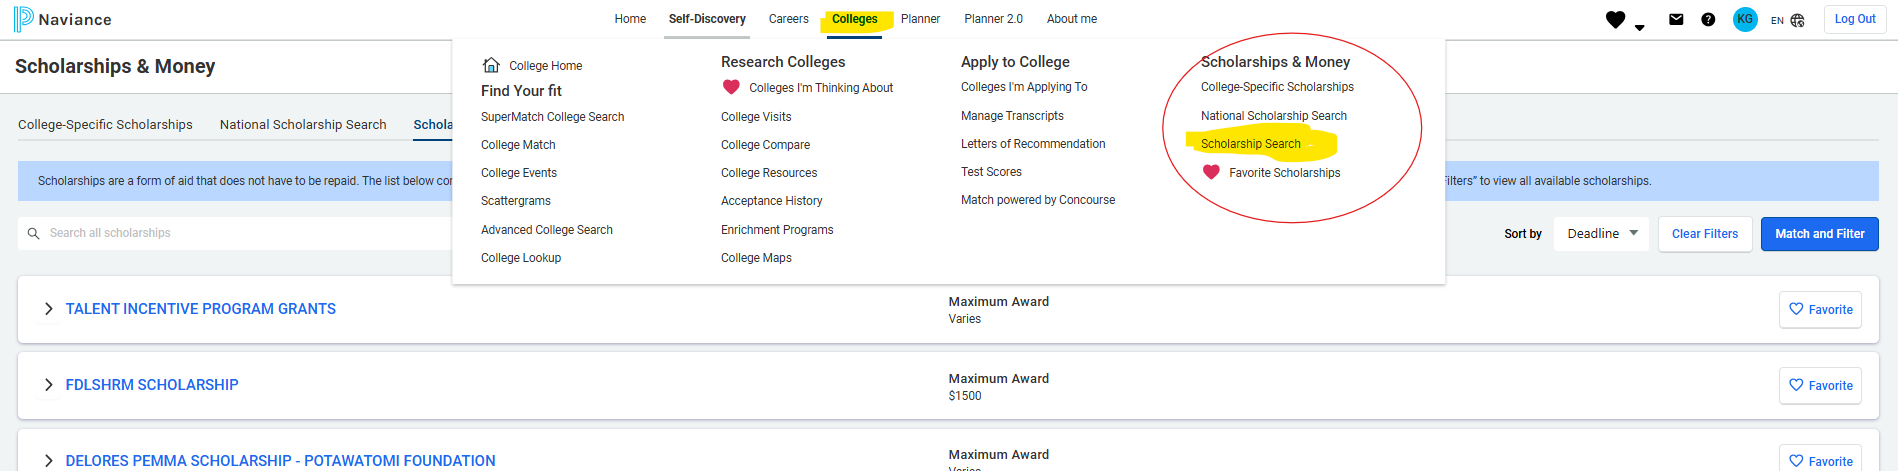The width and height of the screenshot is (1898, 471).
Task: Favorite the Talent Incentive Program Grants scholarship
Action: (1820, 309)
